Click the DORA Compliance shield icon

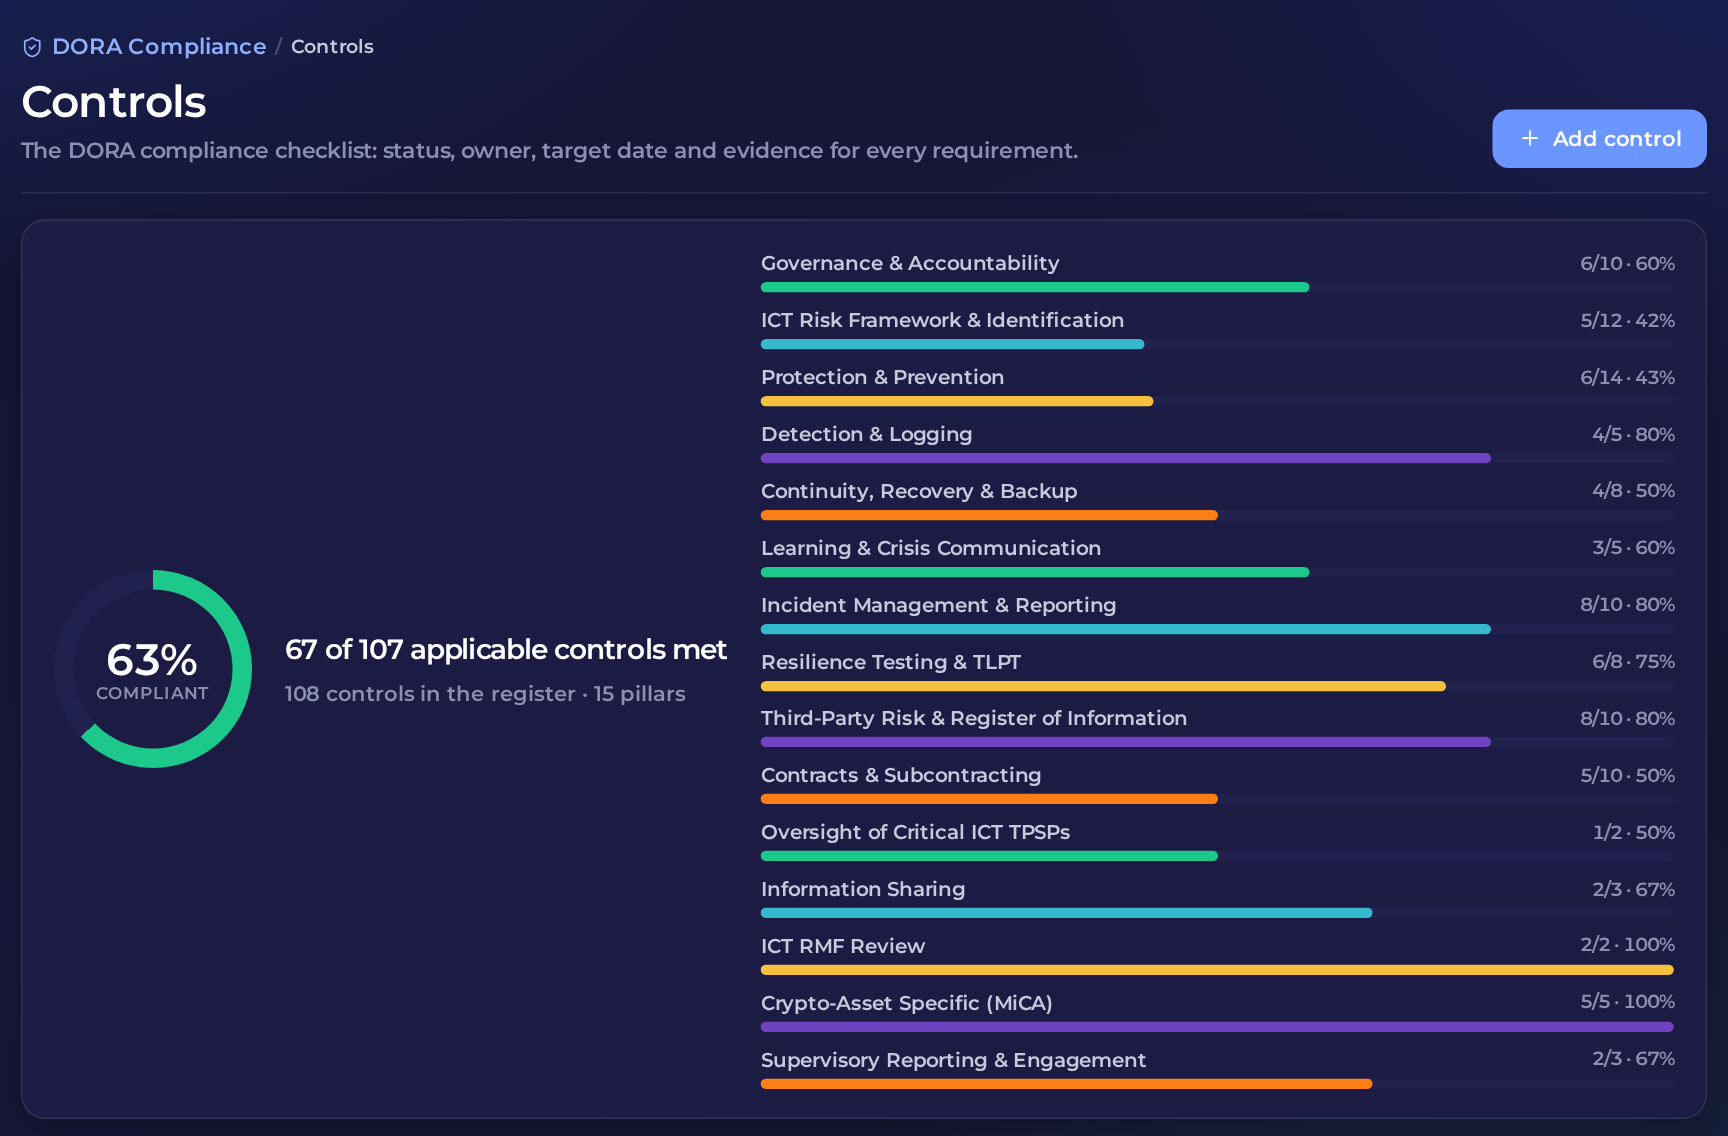(x=32, y=47)
